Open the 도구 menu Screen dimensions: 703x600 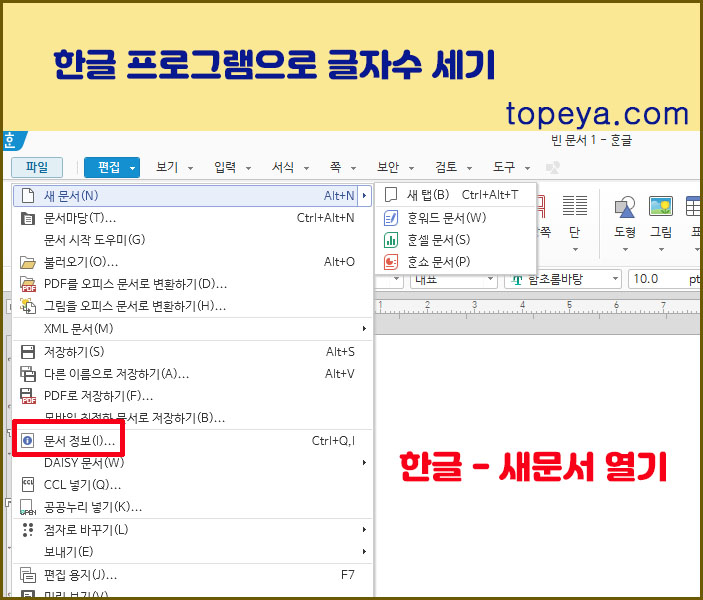[504, 168]
